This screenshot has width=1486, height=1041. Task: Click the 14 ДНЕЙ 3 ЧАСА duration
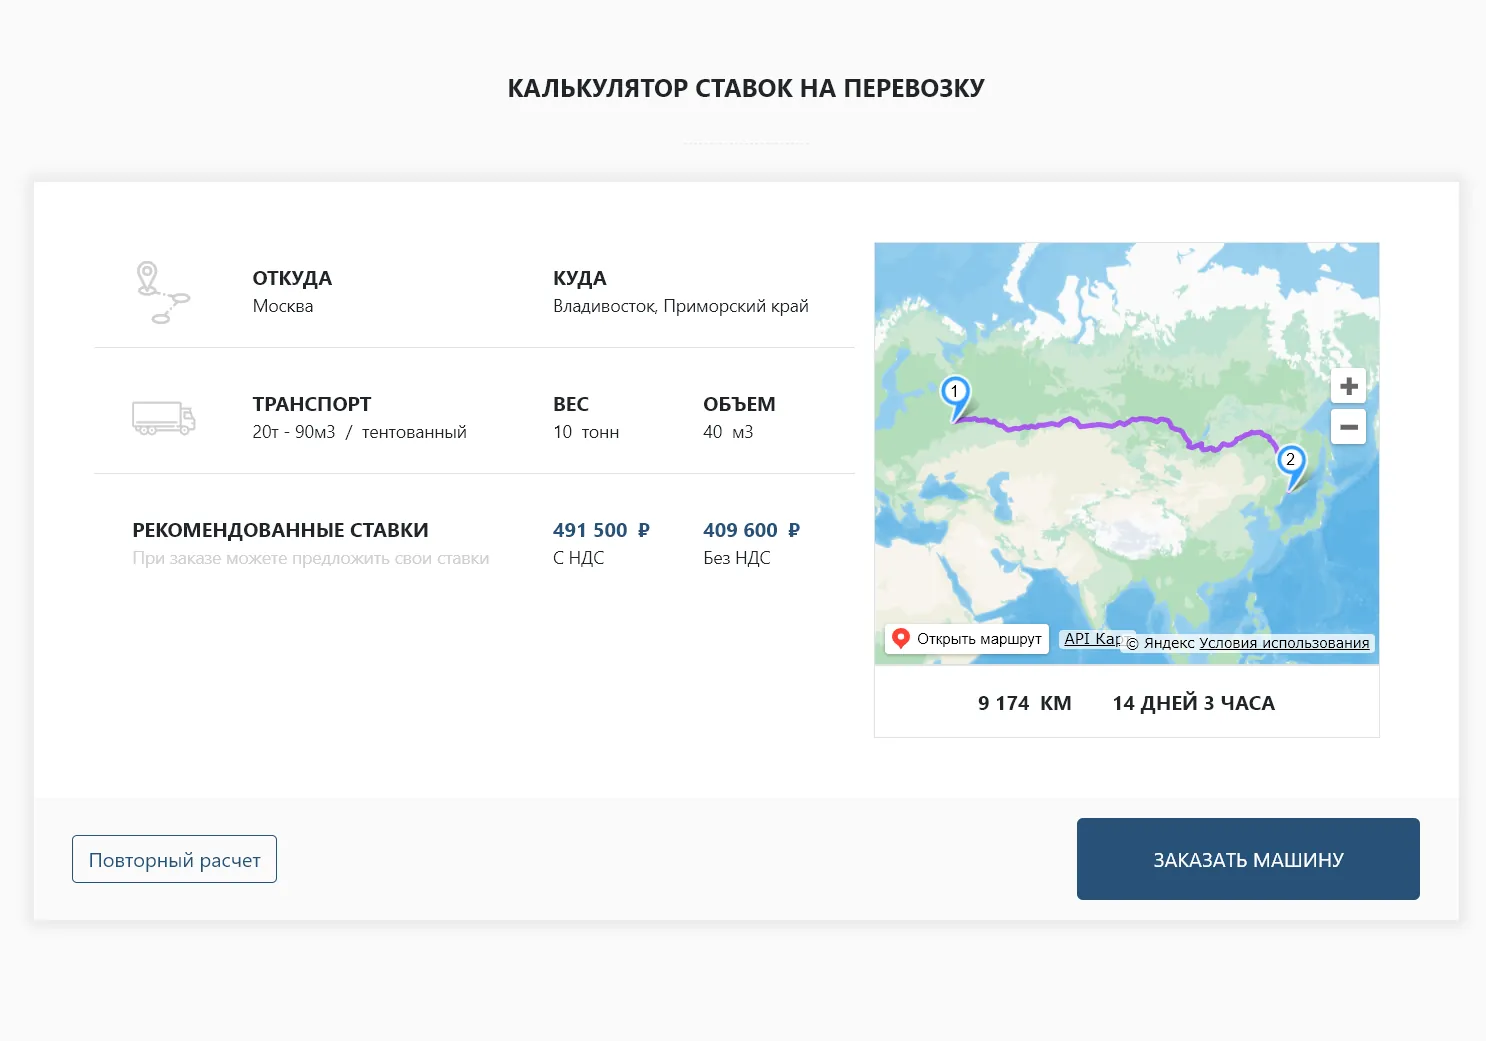[1193, 703]
